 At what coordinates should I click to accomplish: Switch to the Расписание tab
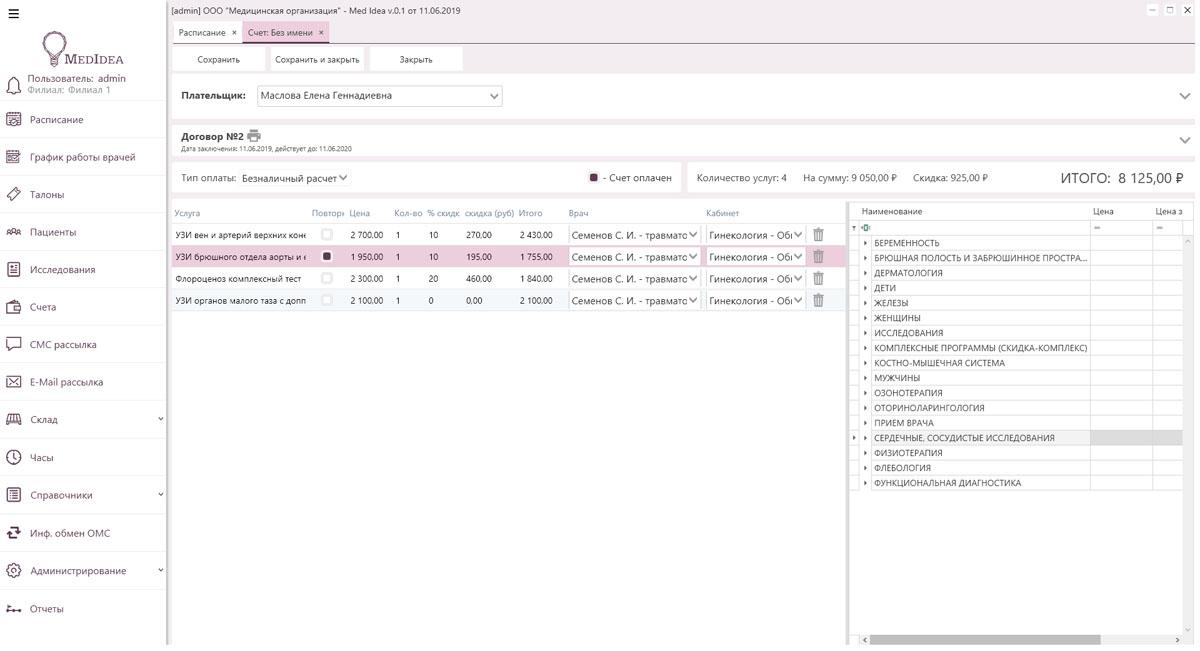click(x=201, y=33)
